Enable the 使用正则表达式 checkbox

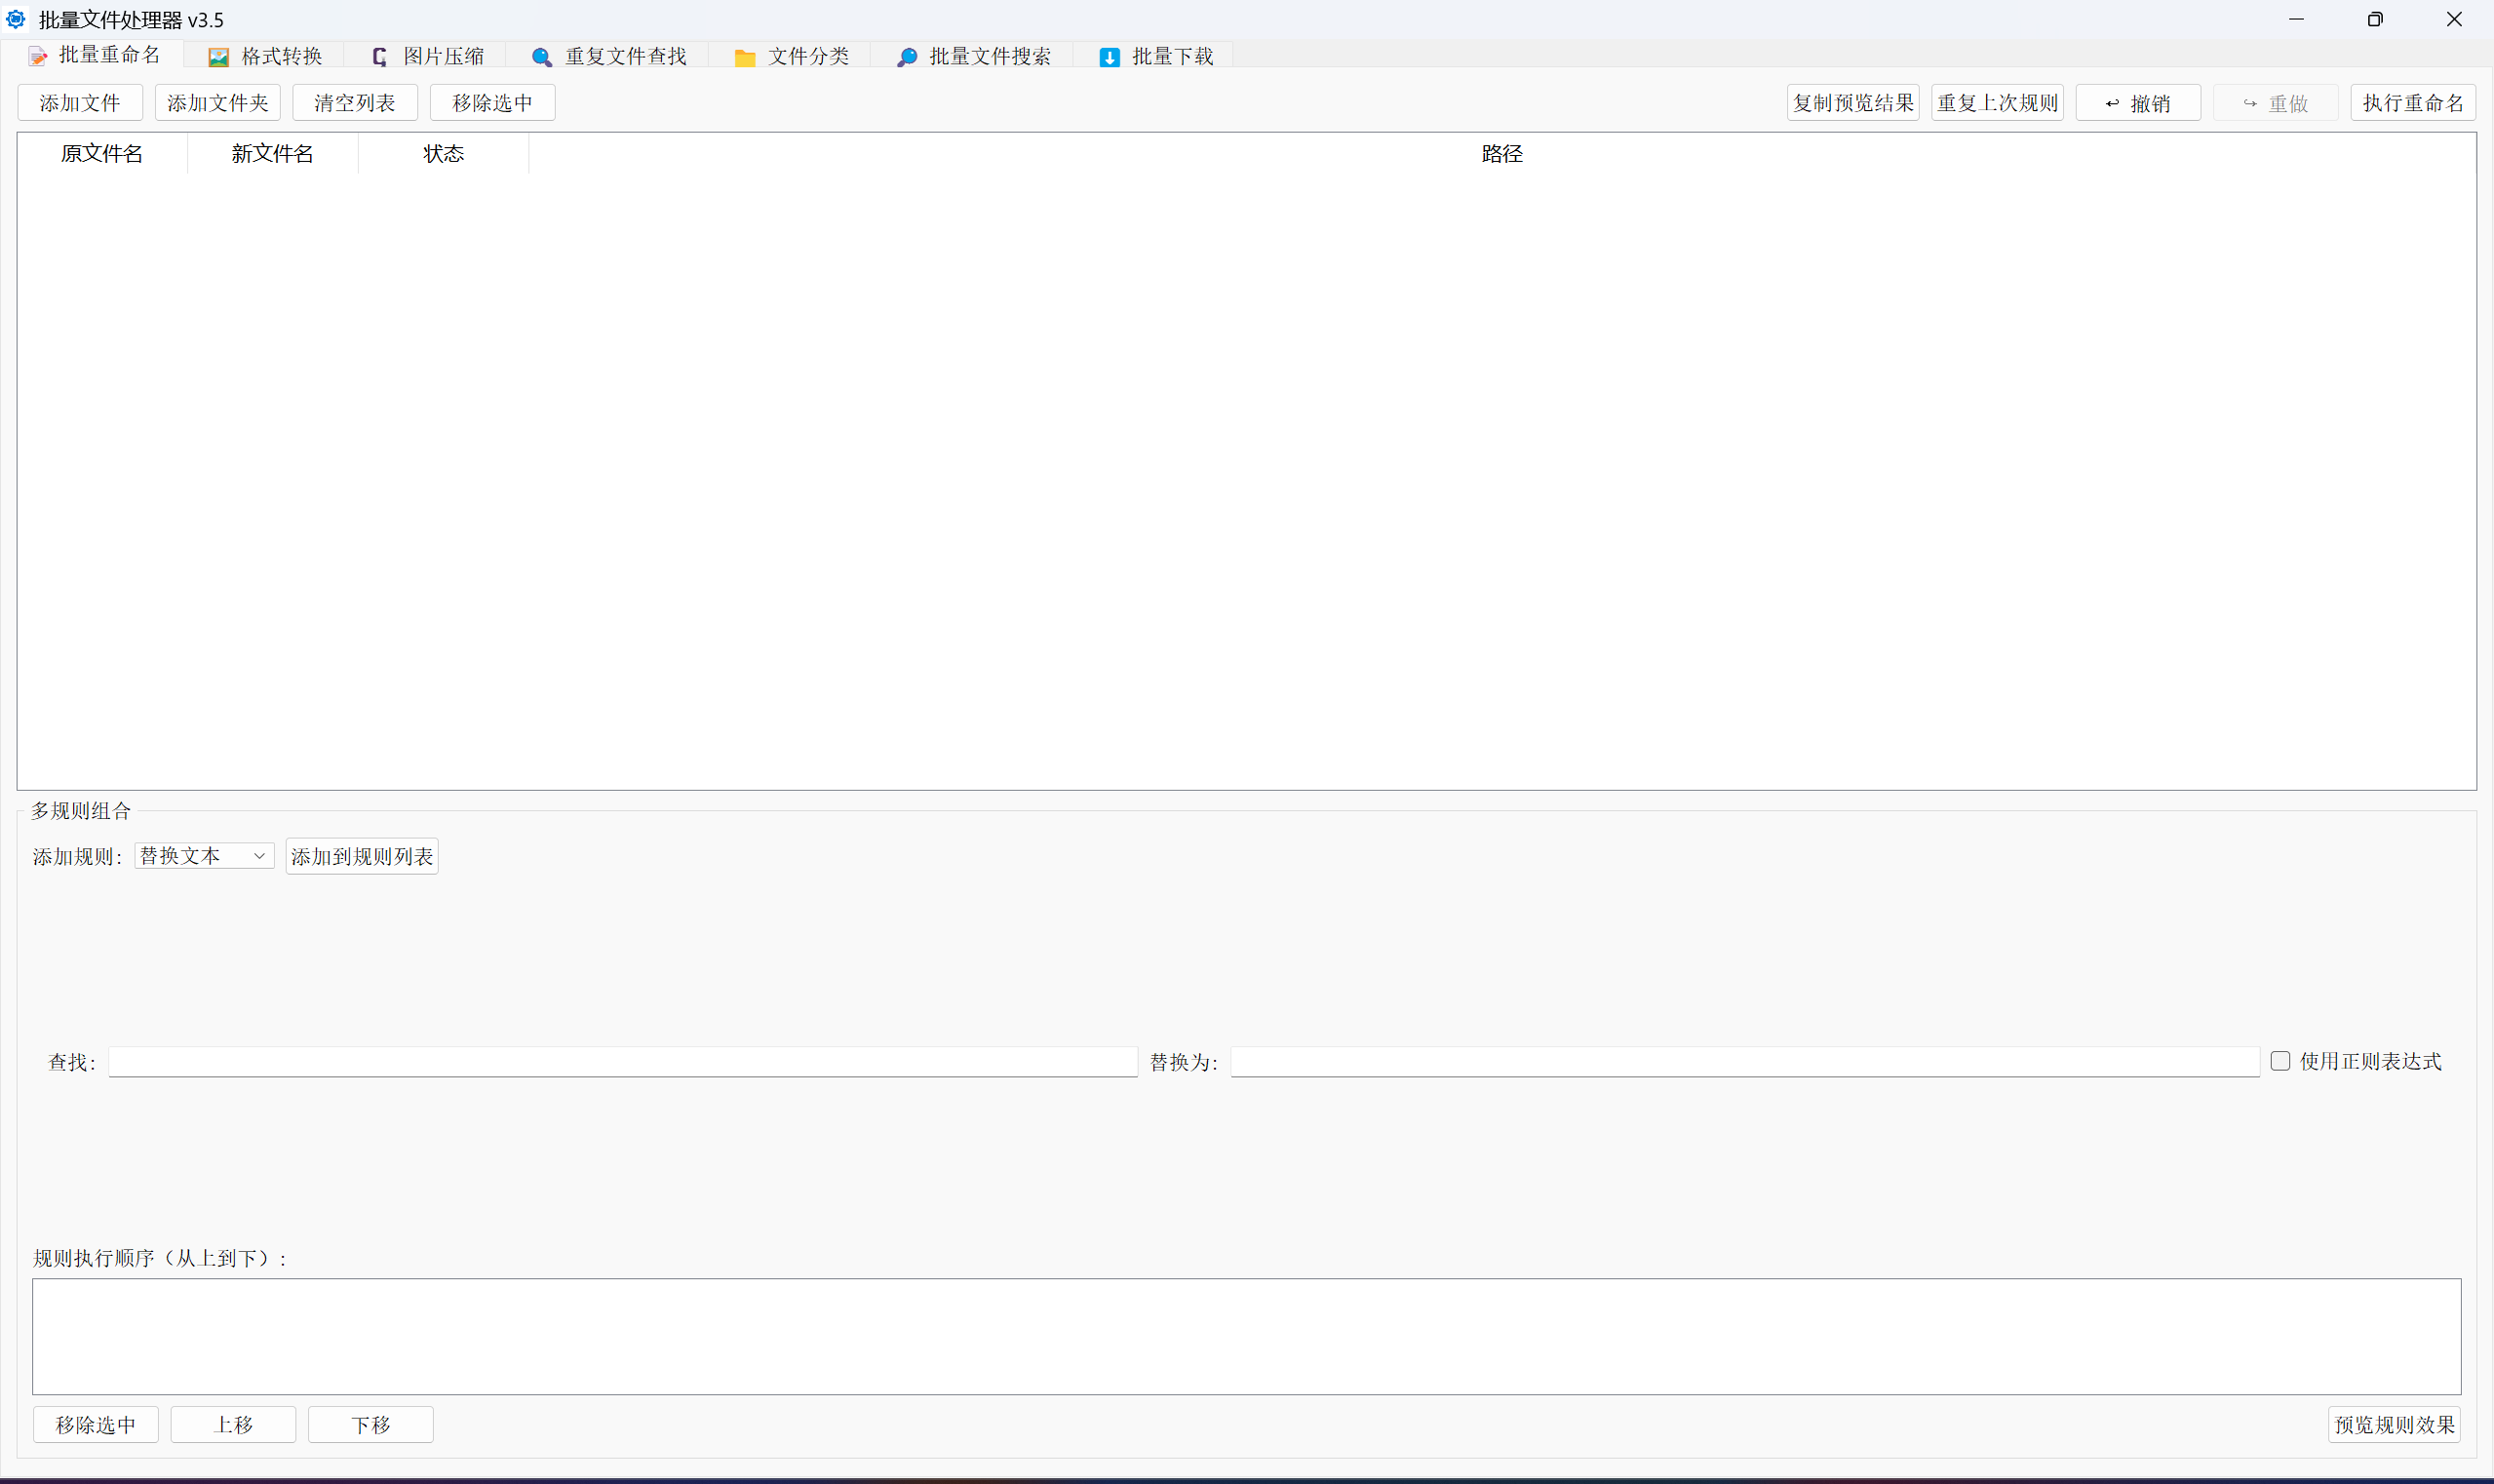pos(2280,1061)
